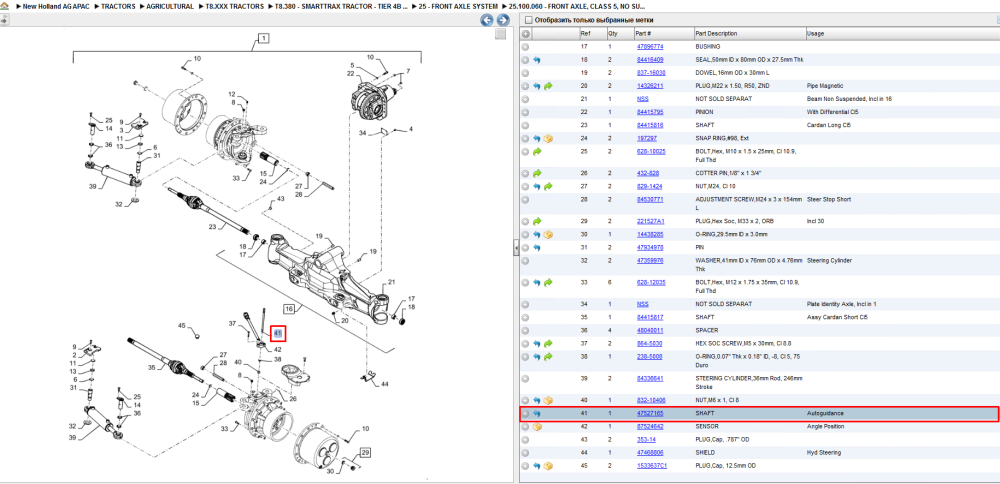The height and width of the screenshot is (484, 1000).
Task: Click blue arrow icon for Ref 24 snap ring
Action: (536, 138)
